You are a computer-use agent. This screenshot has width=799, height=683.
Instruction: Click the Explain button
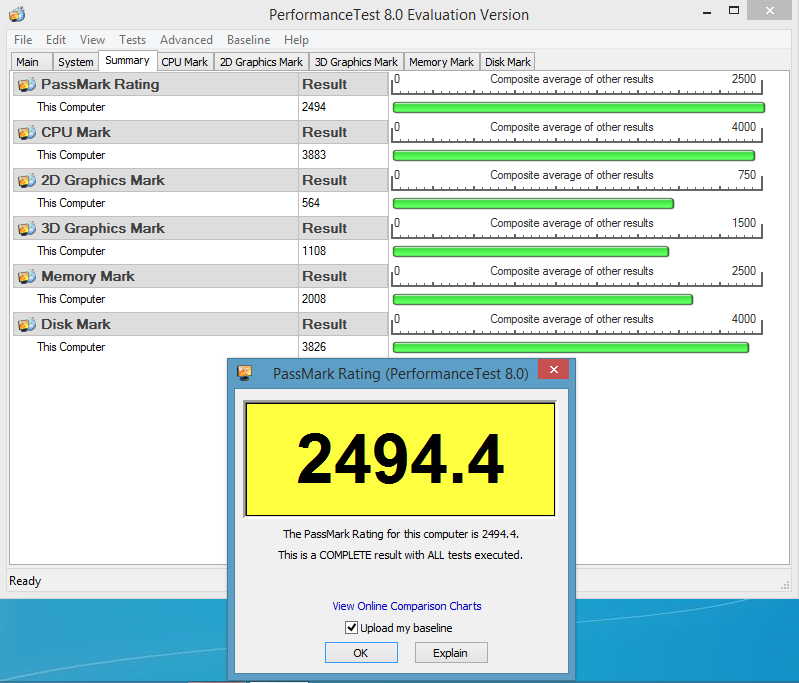point(450,652)
